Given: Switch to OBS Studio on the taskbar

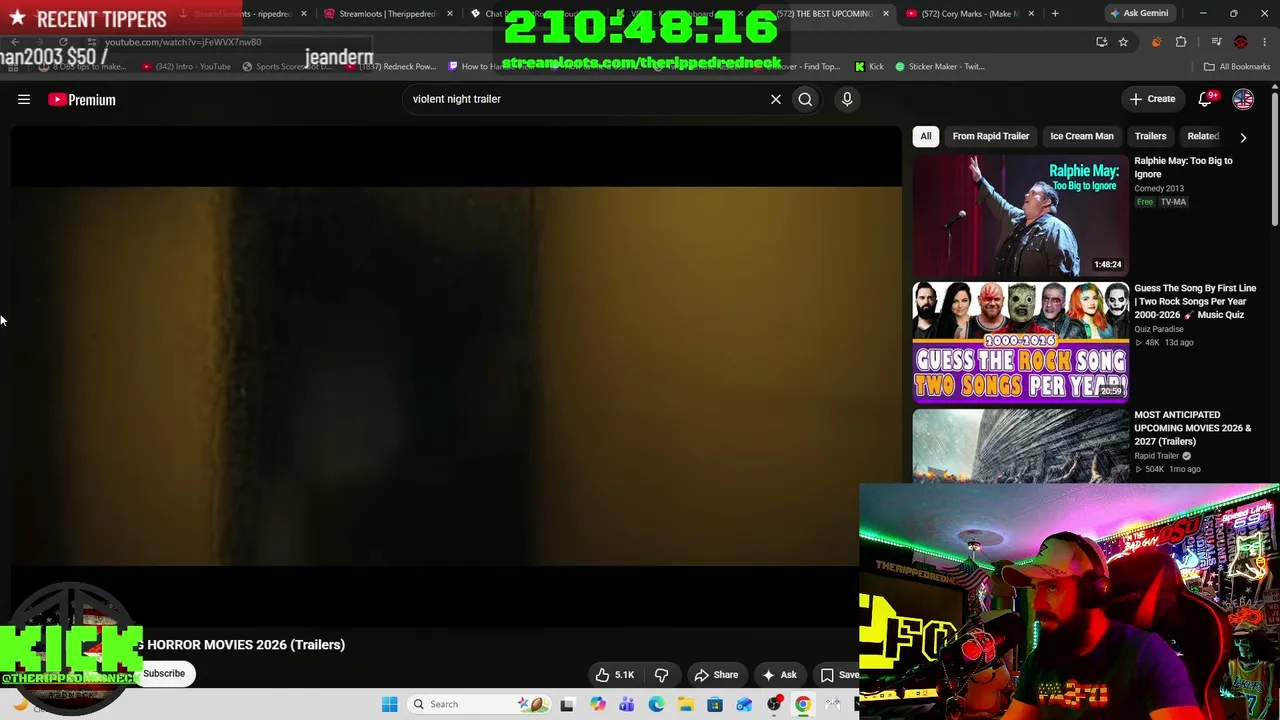Looking at the screenshot, I should pos(774,704).
